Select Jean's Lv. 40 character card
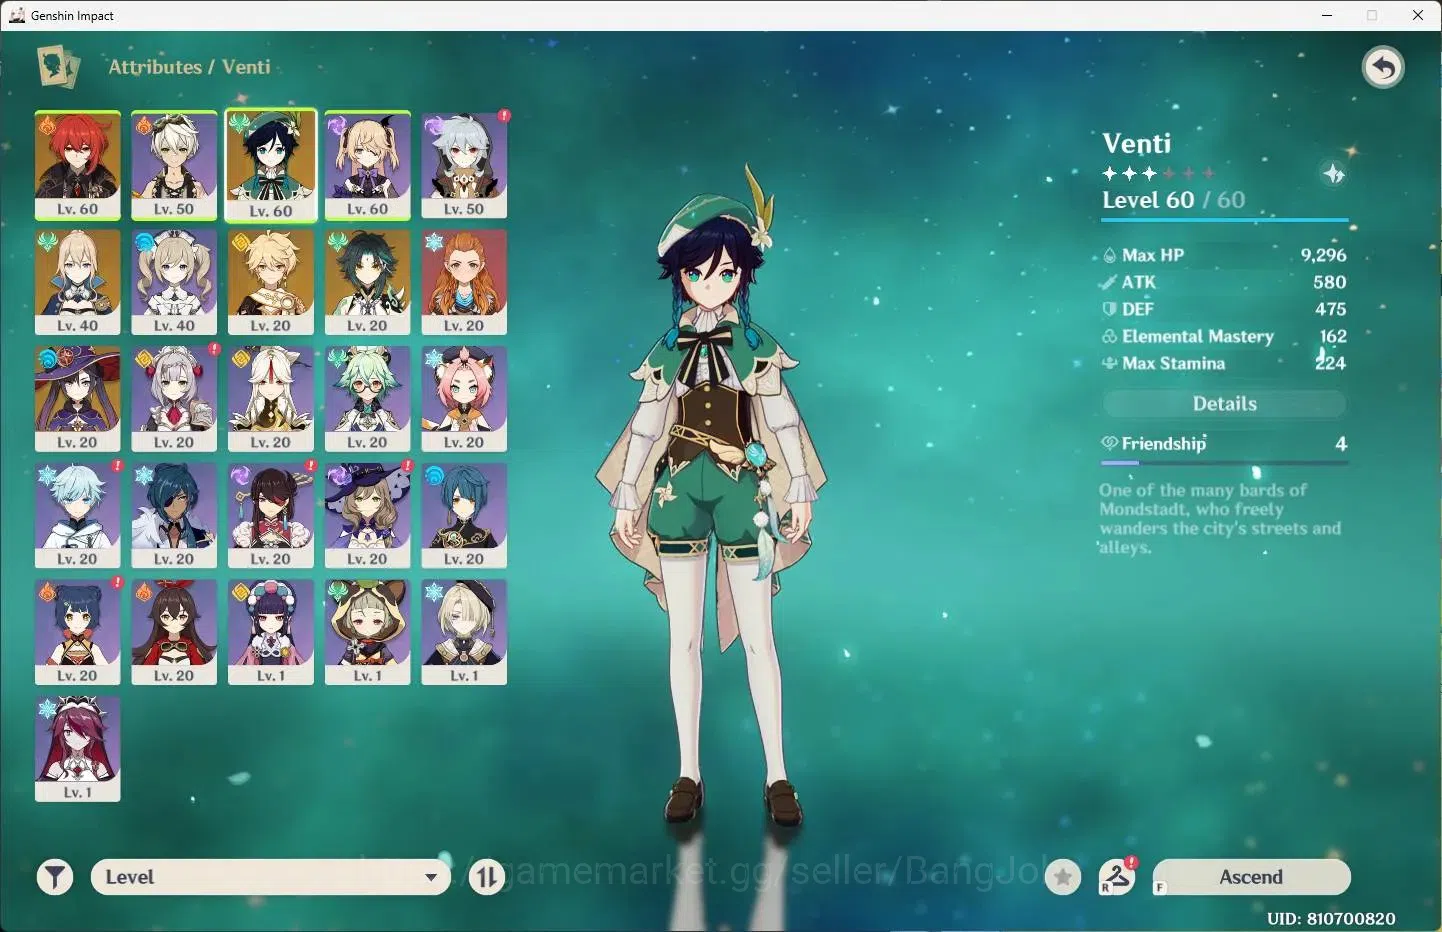Screen dimensions: 1442x932 click(x=78, y=282)
